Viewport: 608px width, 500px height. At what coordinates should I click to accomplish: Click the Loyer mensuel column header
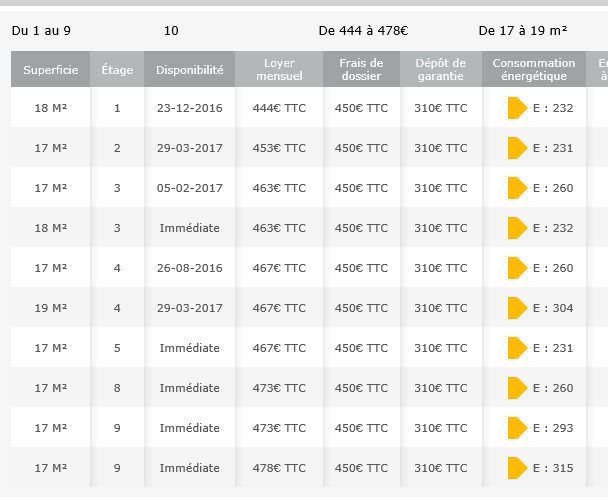[279, 70]
